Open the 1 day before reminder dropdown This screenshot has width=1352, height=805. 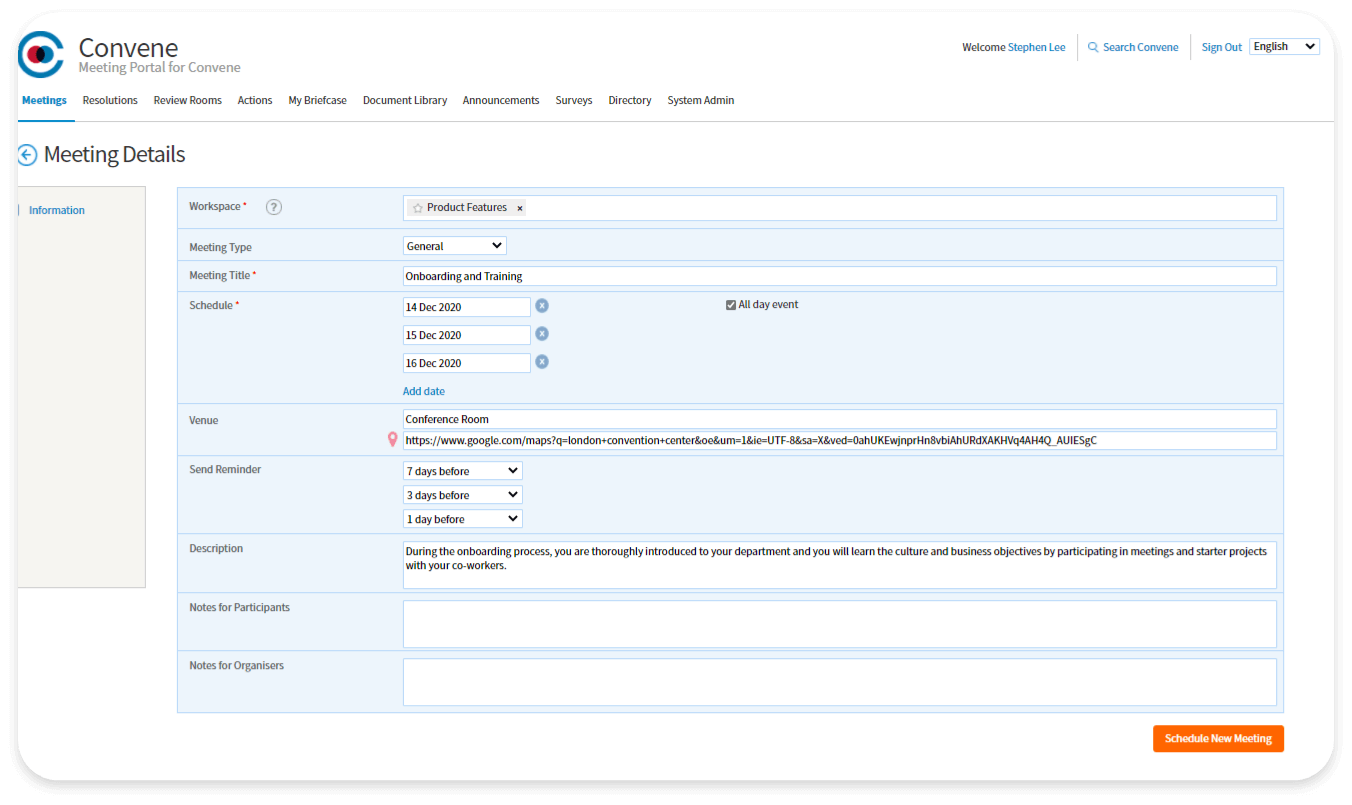point(462,519)
